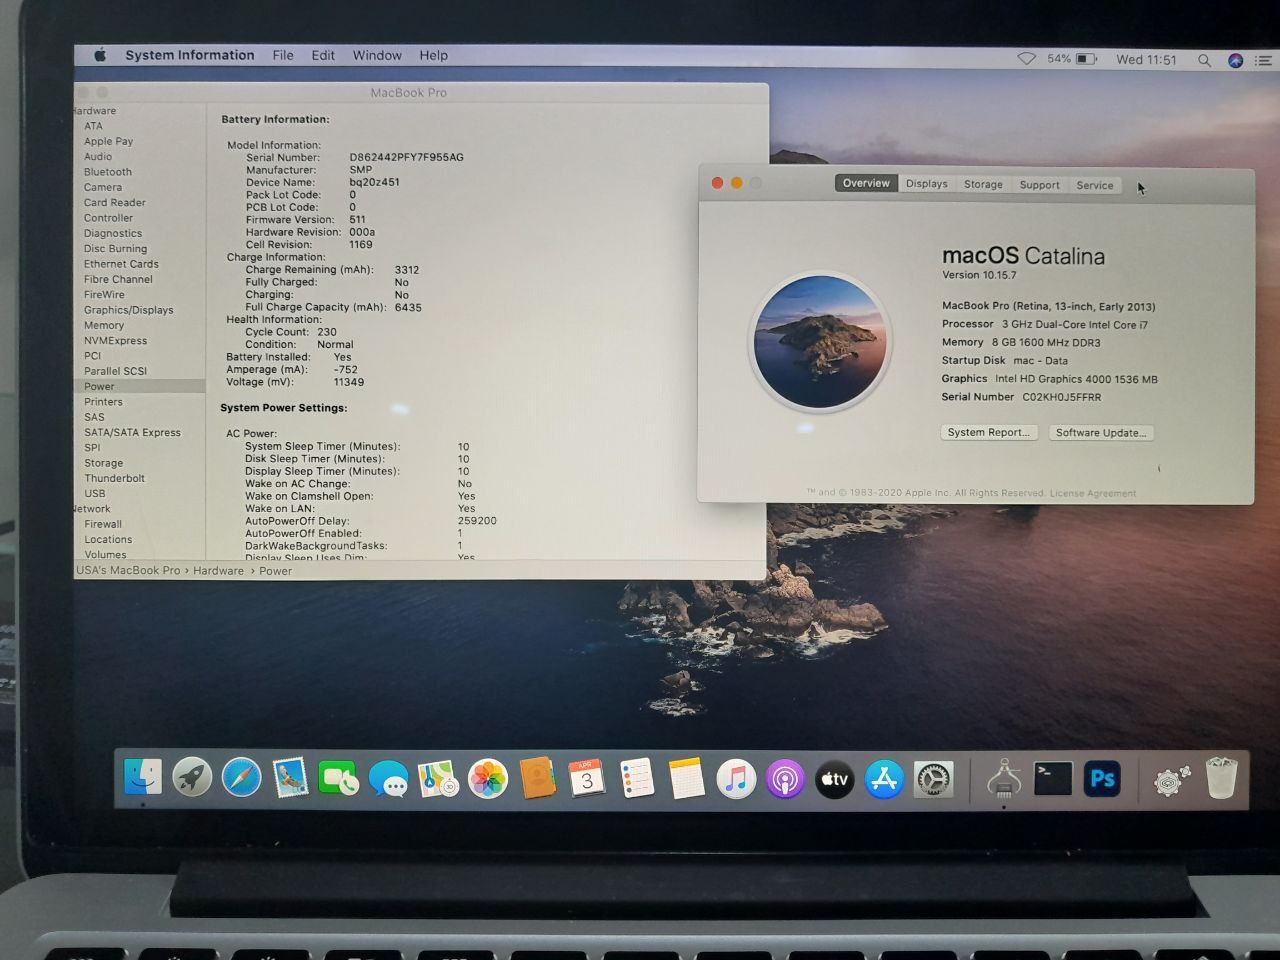Viewport: 1280px width, 960px height.
Task: Click the Software Update button
Action: [x=1101, y=433]
